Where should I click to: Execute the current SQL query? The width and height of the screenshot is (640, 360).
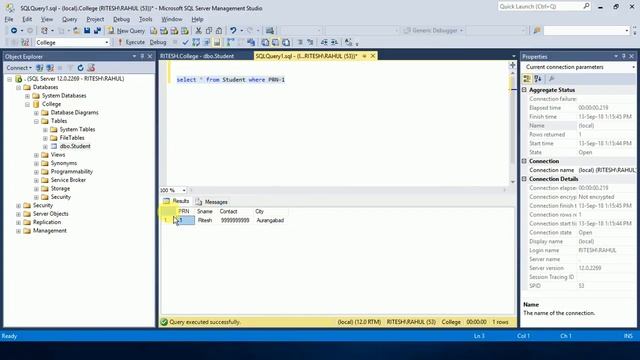[131, 42]
